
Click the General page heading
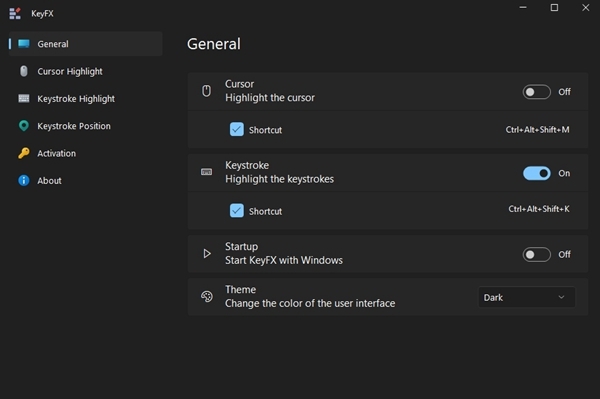[x=214, y=44]
